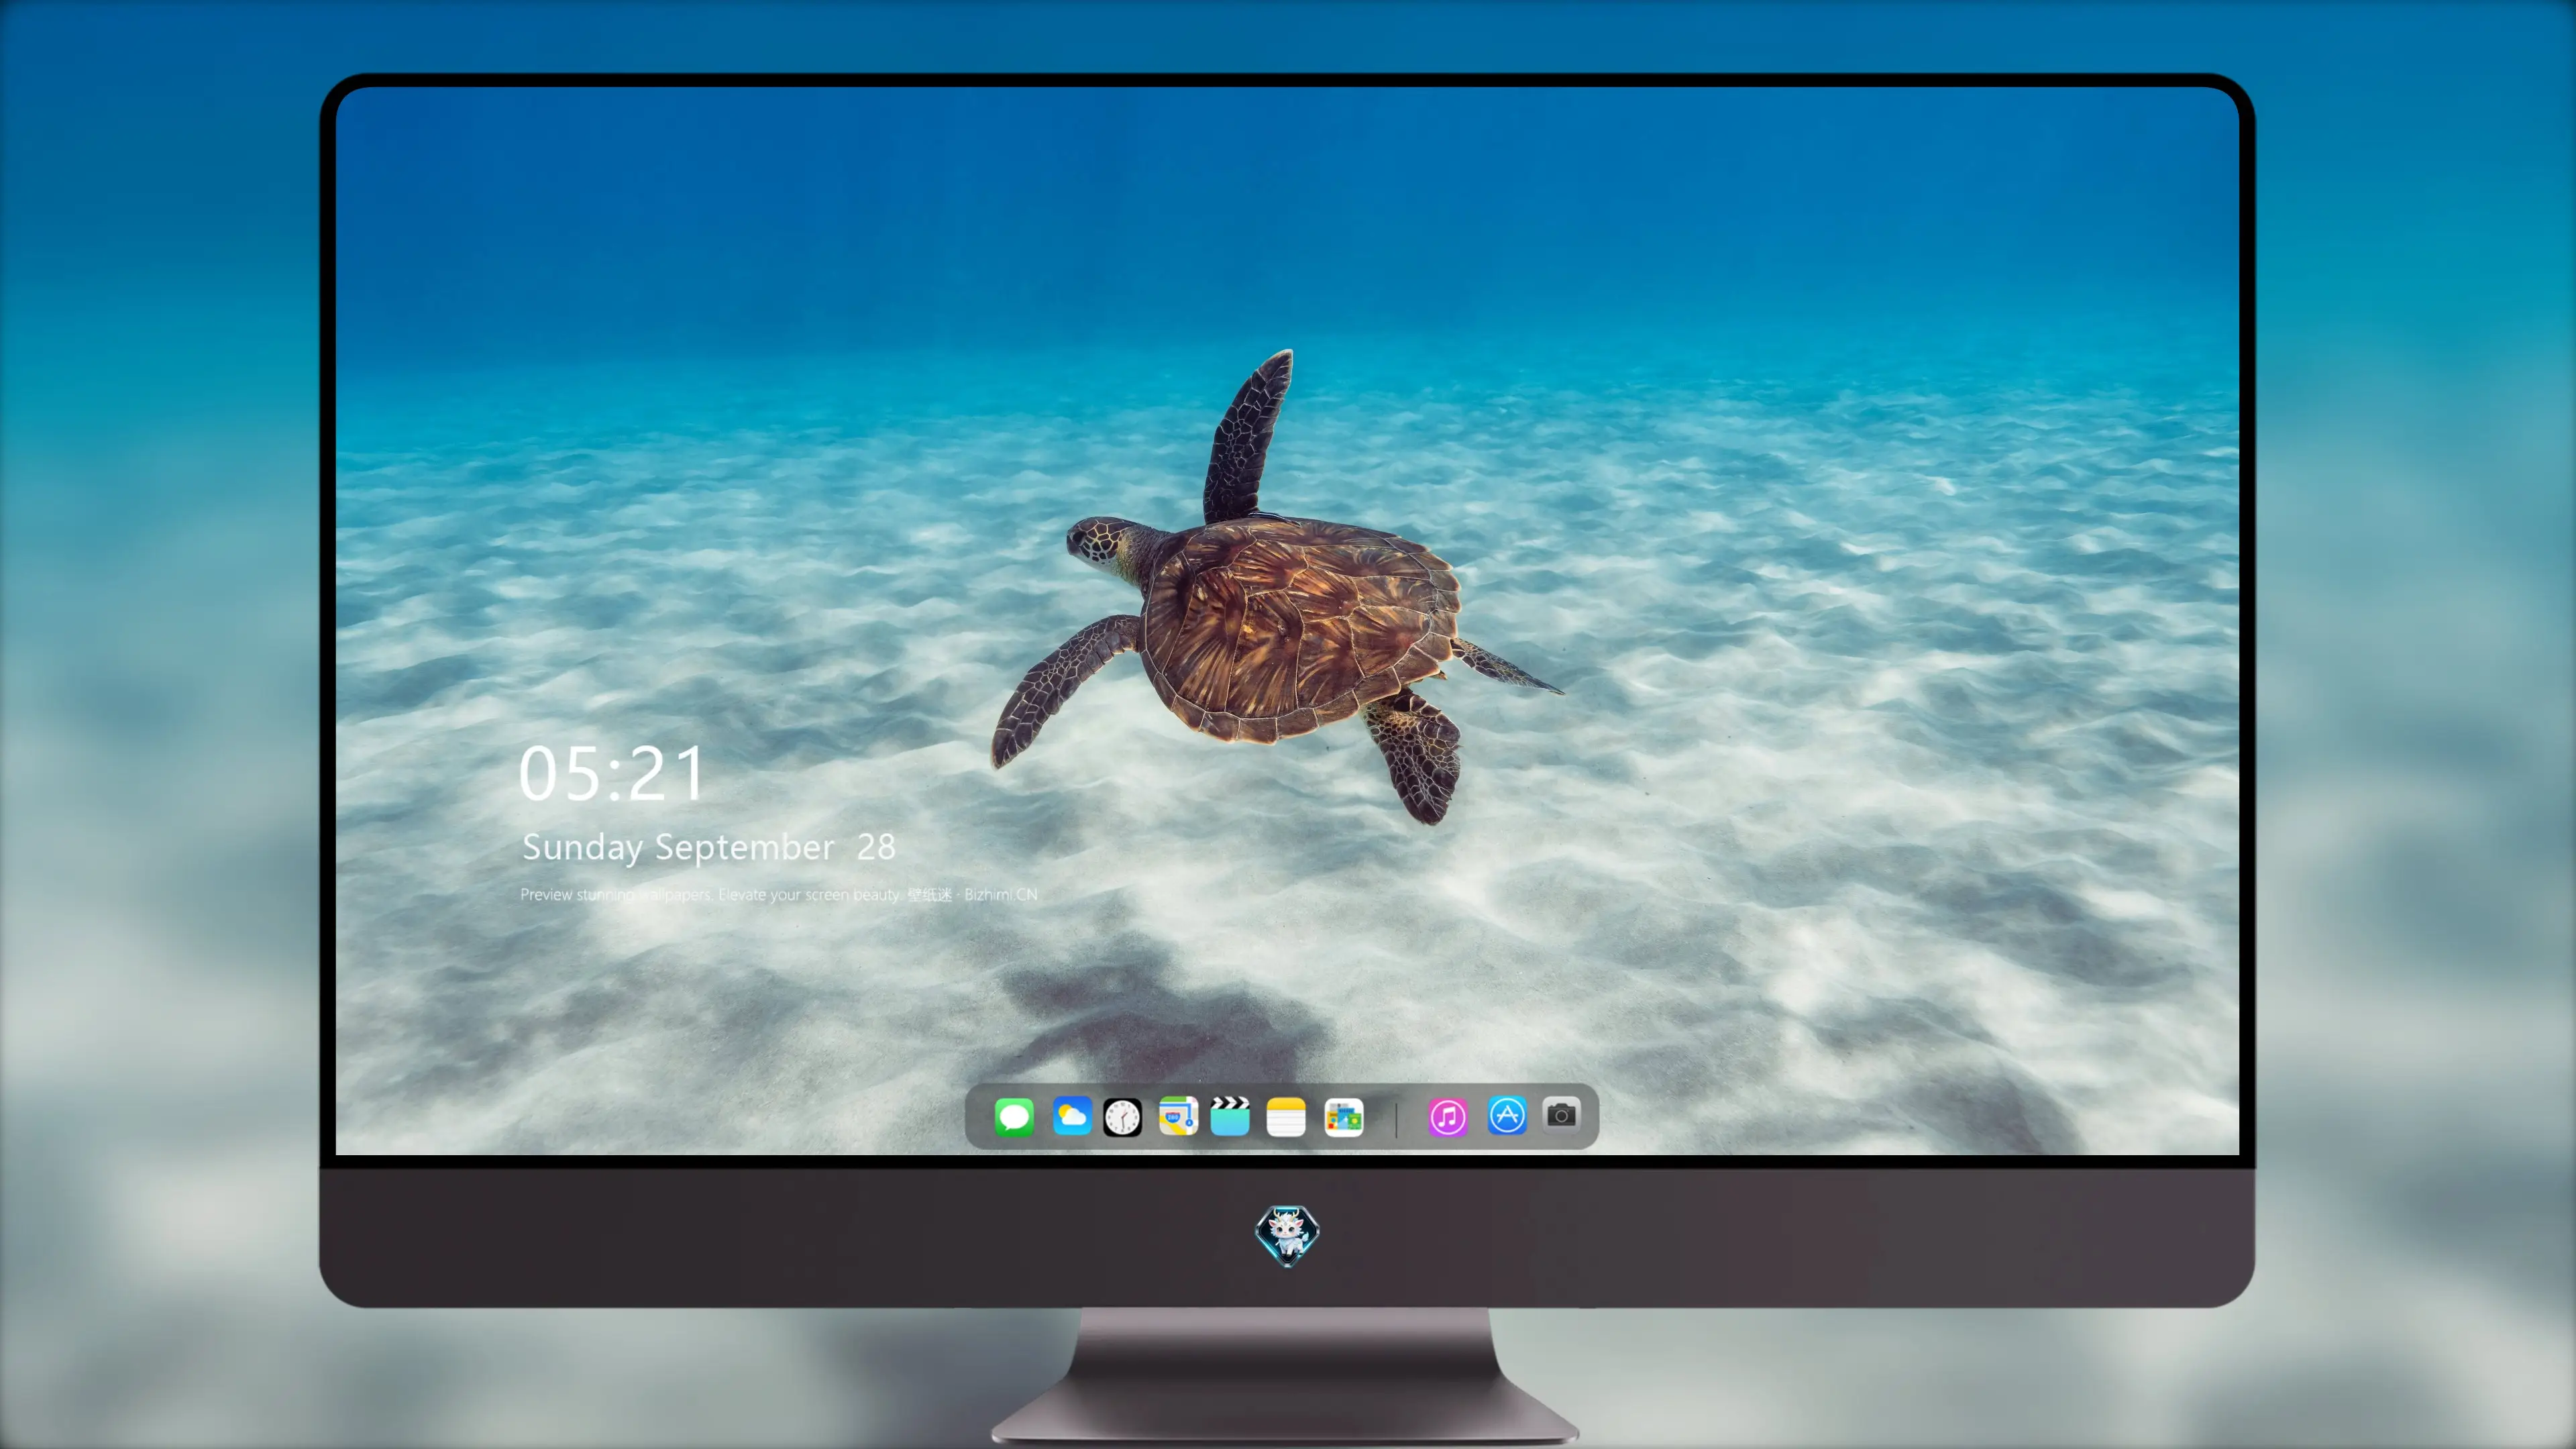This screenshot has height=1449, width=2576.
Task: Open the Clock app in the dock
Action: point(1122,1117)
